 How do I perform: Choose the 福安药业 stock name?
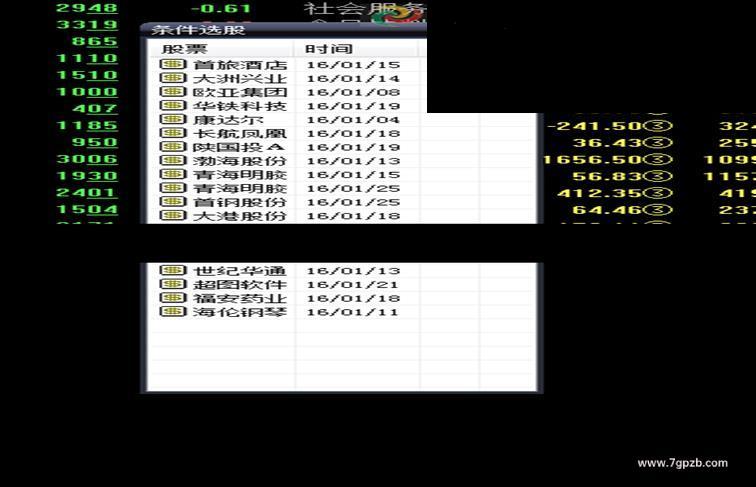point(240,298)
